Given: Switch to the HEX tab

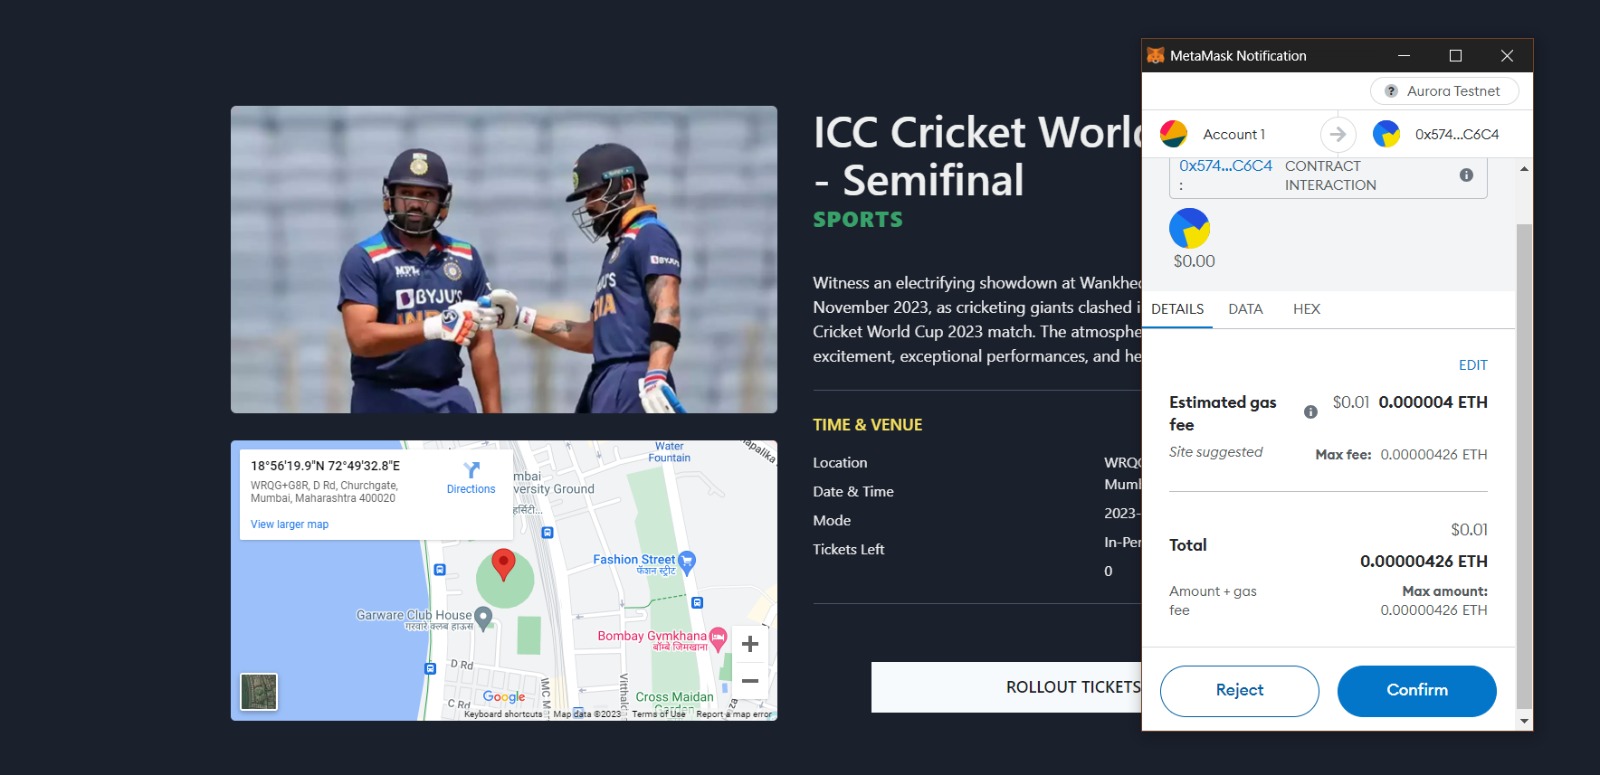Looking at the screenshot, I should point(1306,309).
